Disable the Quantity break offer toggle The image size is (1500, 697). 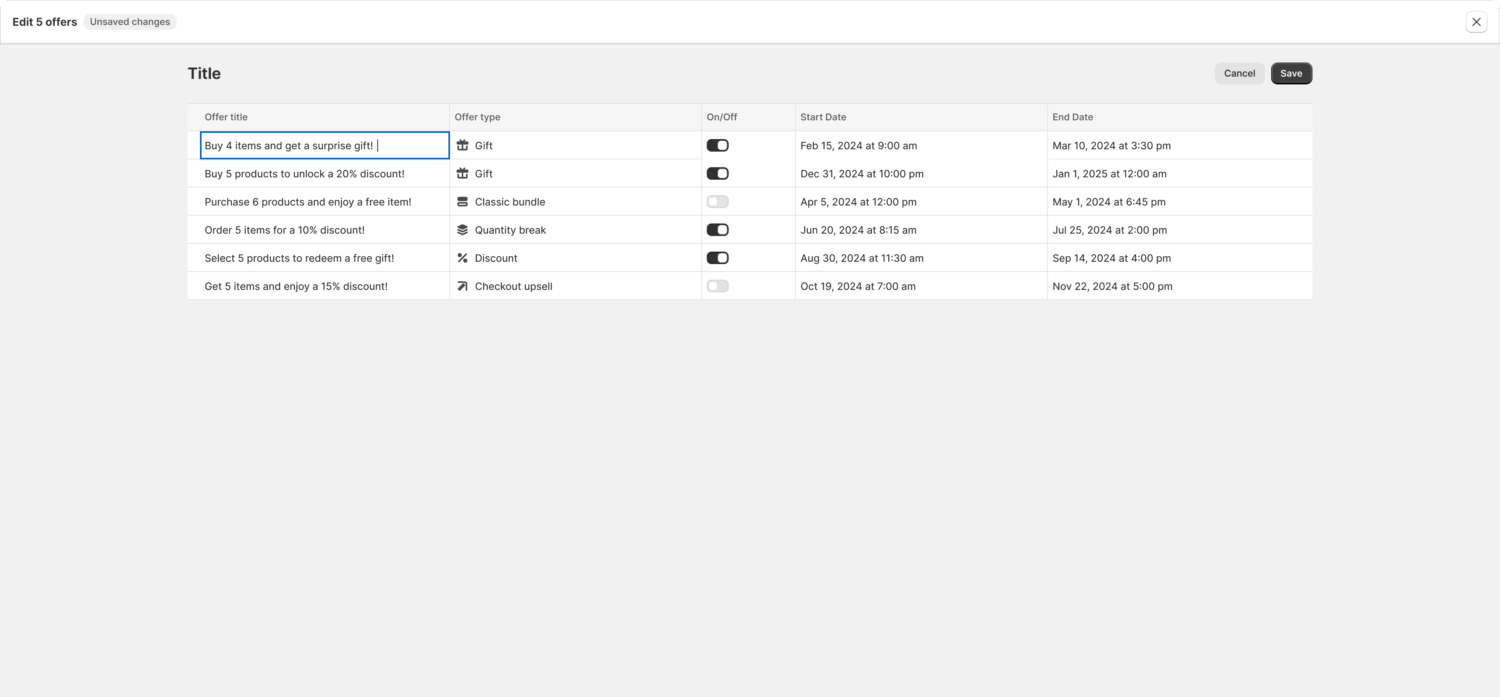click(x=717, y=230)
